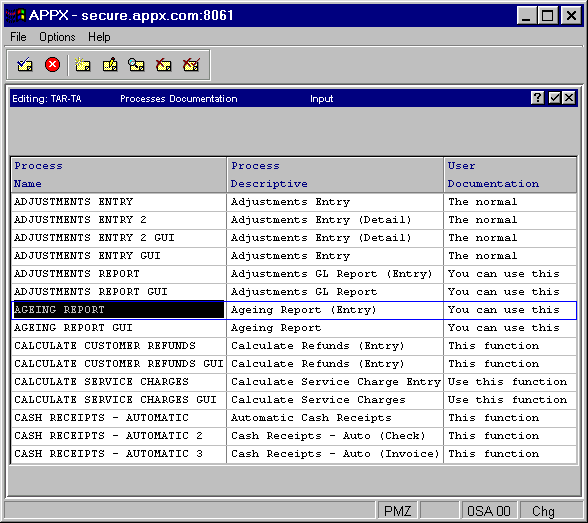
Task: Click the Automatic Cash Receipts descriptive cell
Action: 335,418
